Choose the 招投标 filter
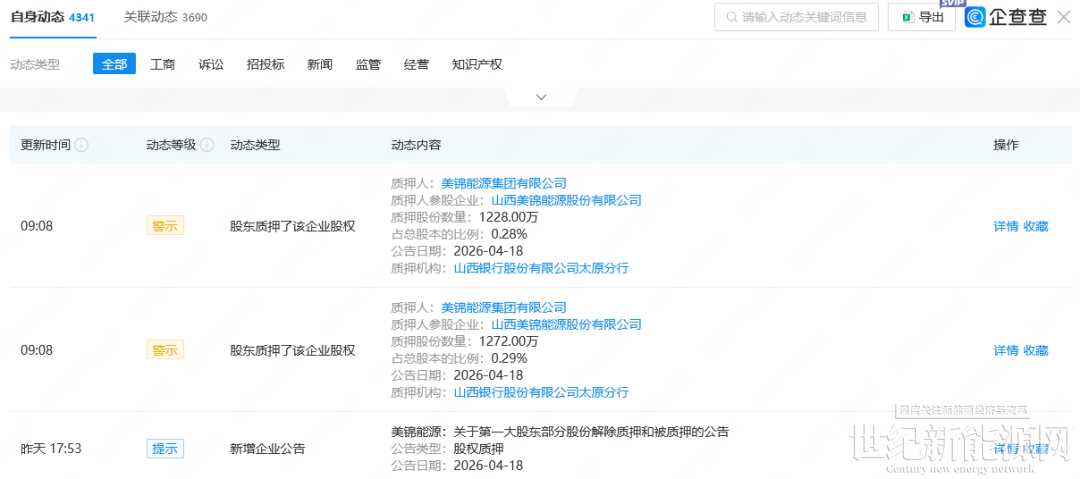This screenshot has width=1080, height=479. (x=265, y=64)
